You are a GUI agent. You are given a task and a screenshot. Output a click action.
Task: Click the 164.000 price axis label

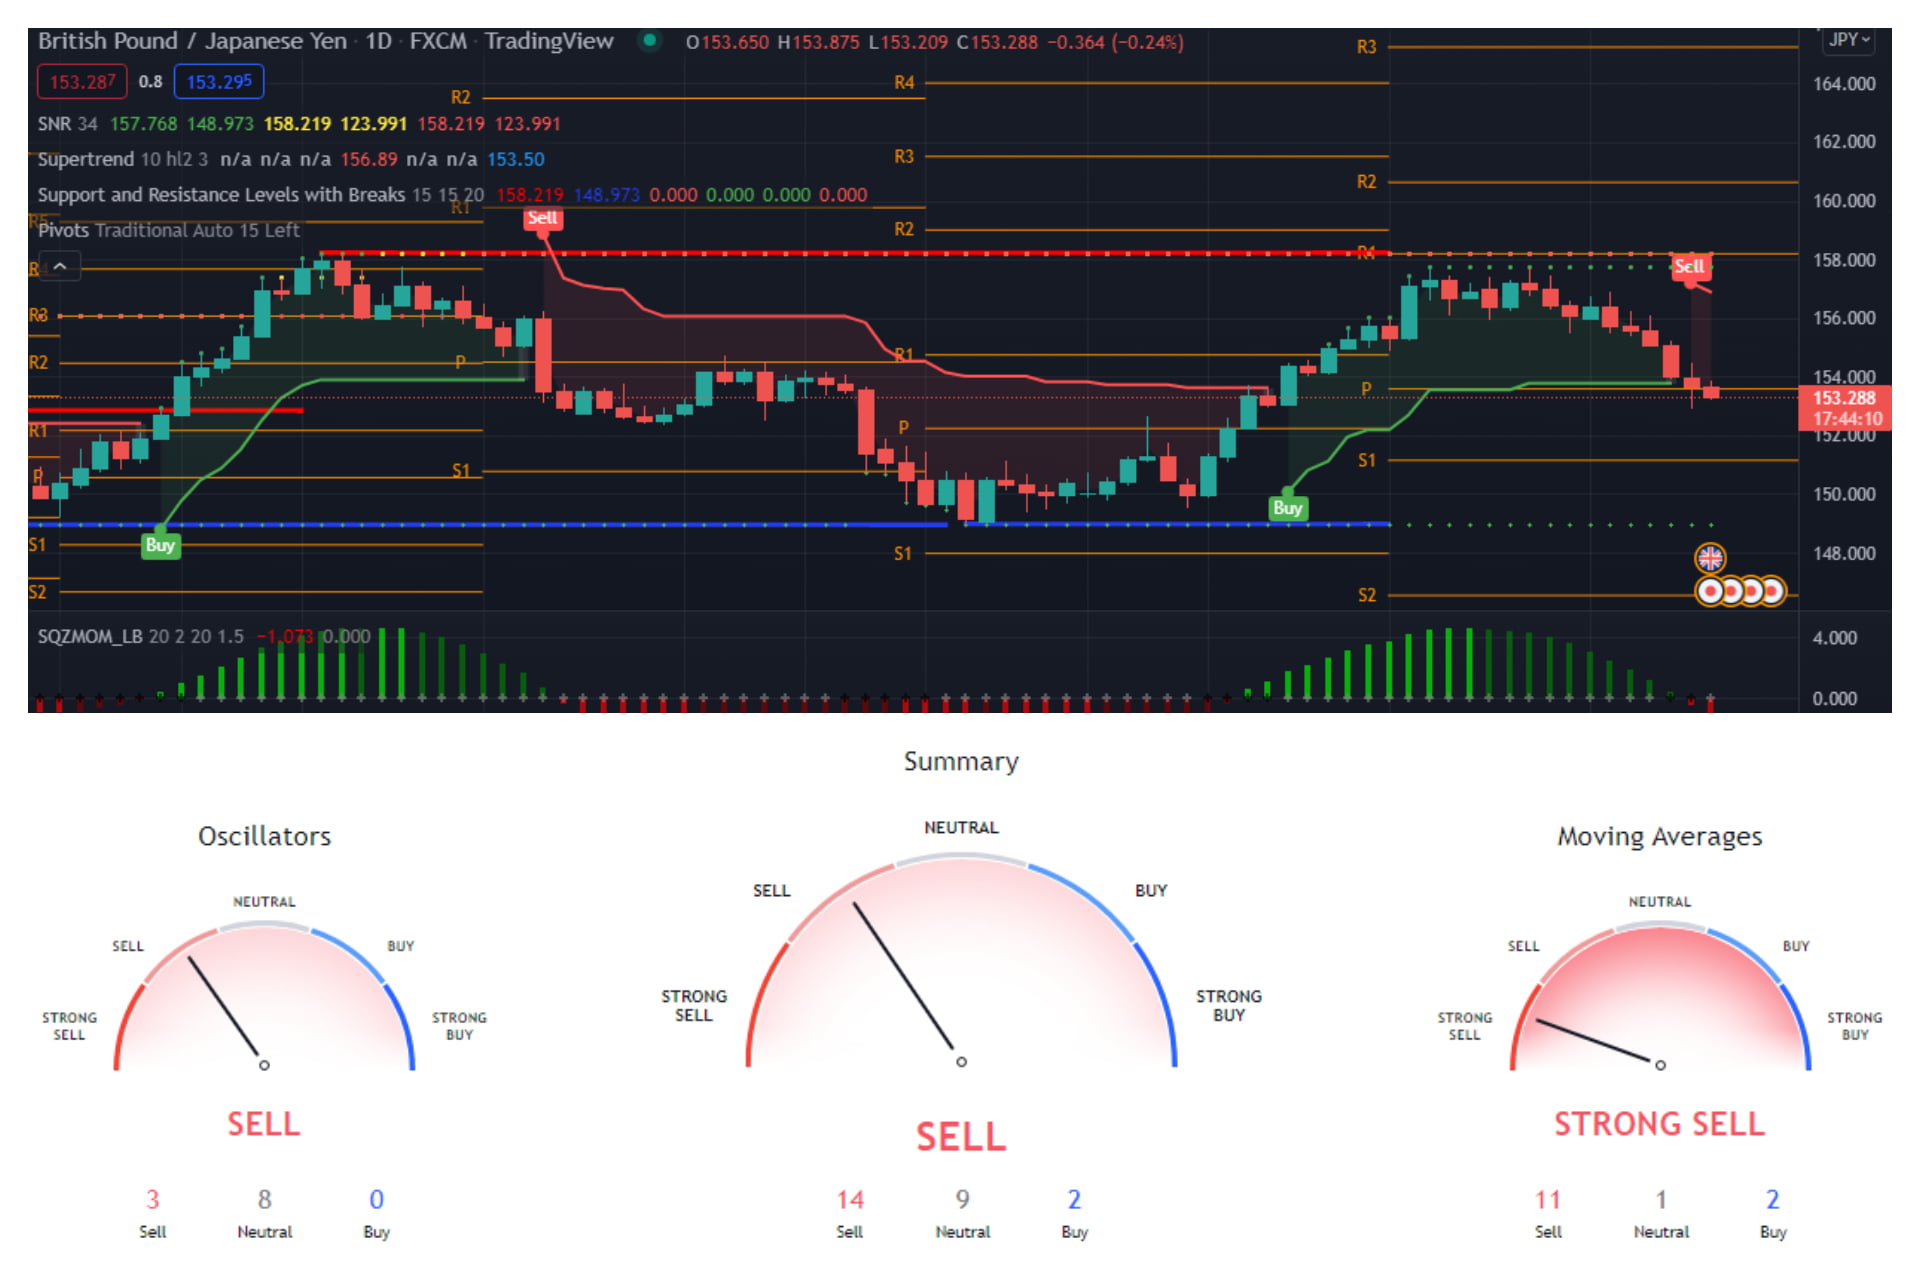pos(1844,84)
